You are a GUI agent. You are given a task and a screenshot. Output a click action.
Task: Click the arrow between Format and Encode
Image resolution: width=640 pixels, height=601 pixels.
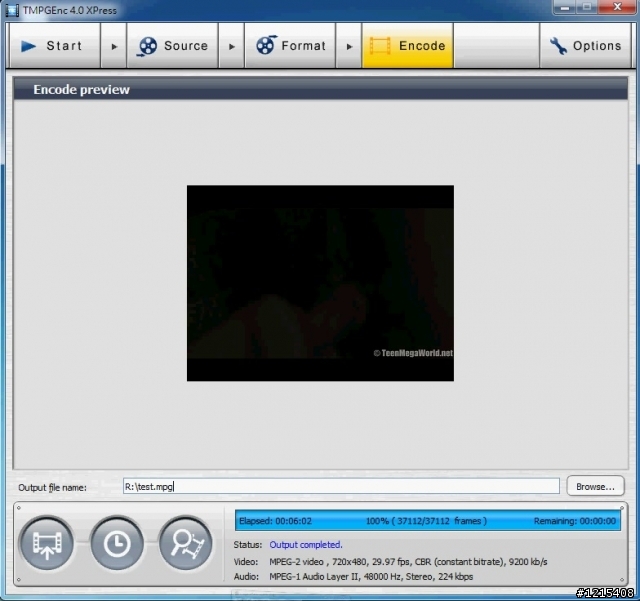pyautogui.click(x=349, y=46)
